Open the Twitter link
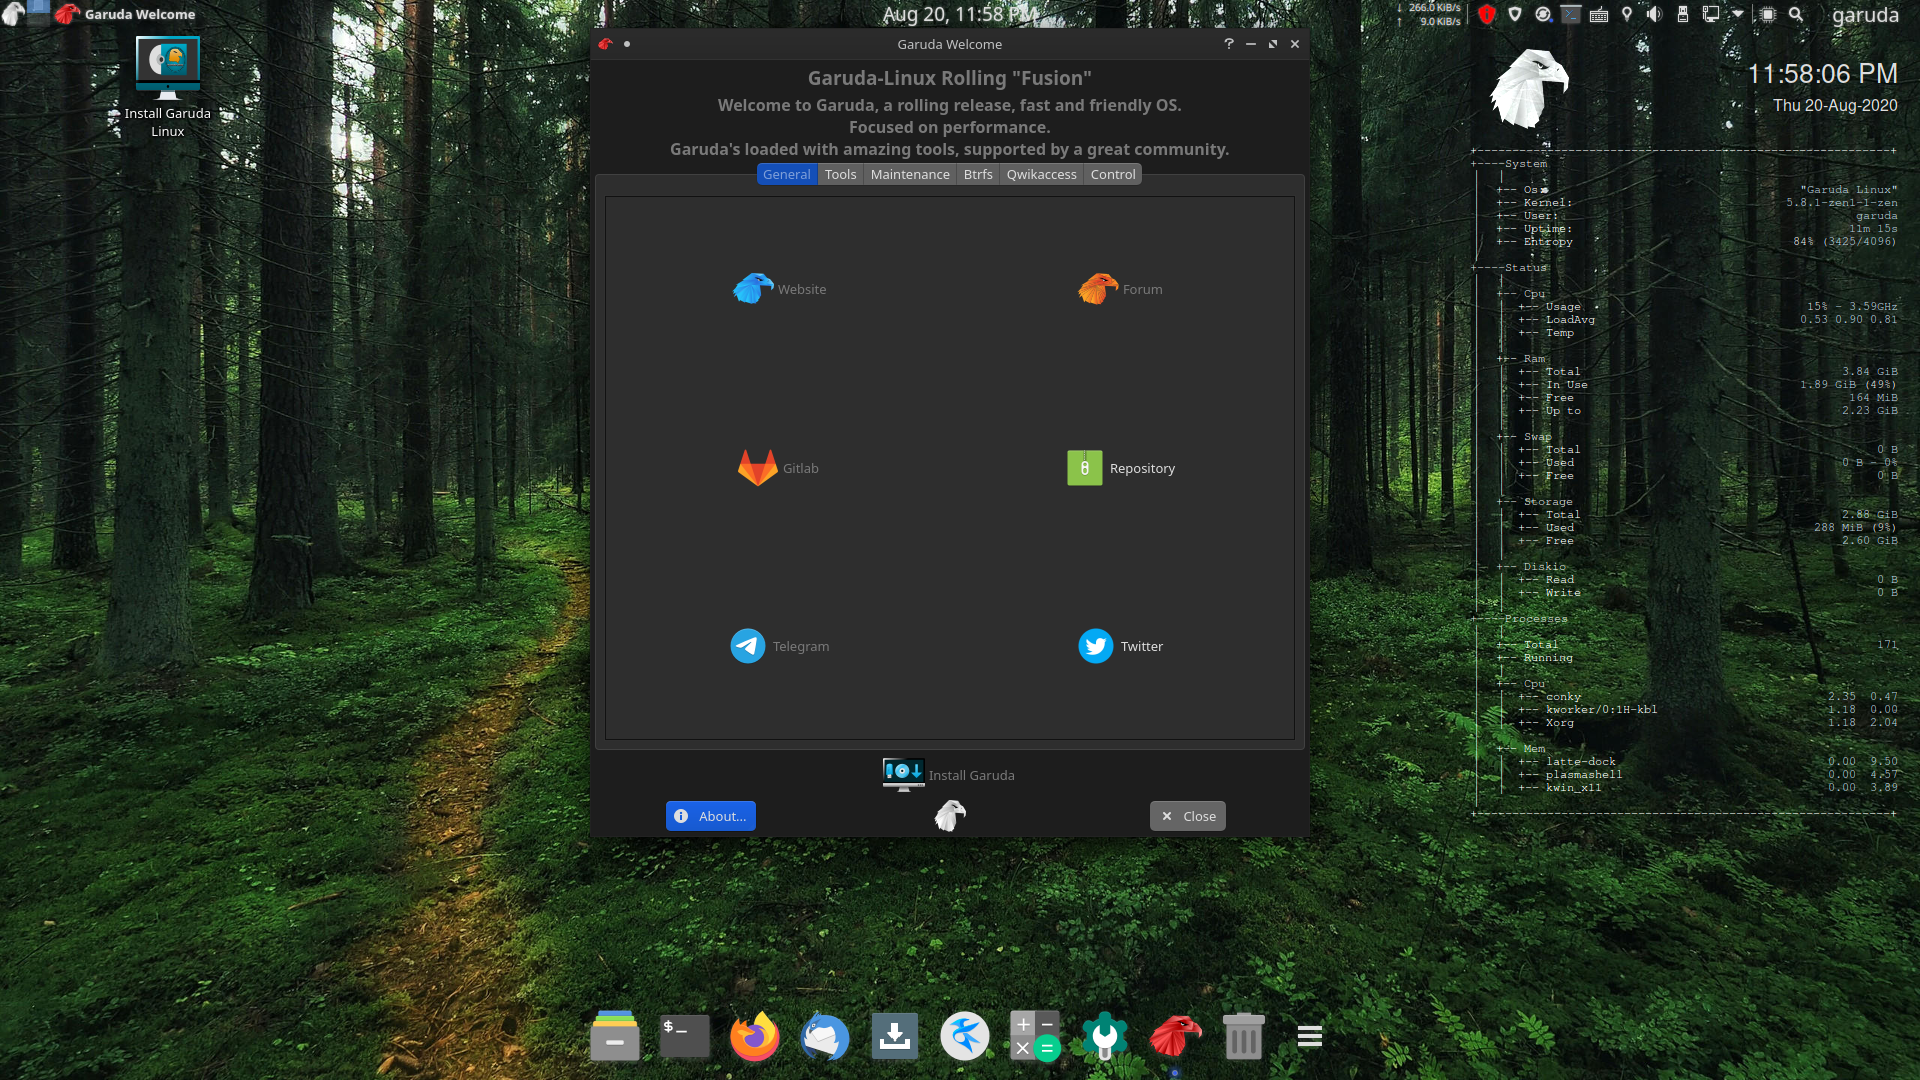Image resolution: width=1920 pixels, height=1080 pixels. click(1120, 646)
